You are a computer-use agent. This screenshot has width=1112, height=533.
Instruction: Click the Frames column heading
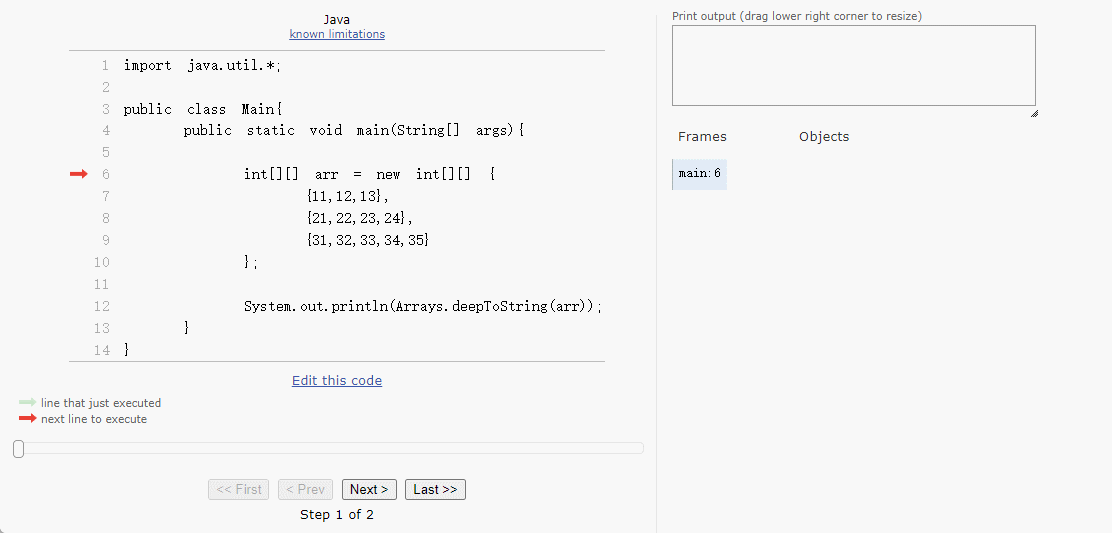[x=702, y=137]
